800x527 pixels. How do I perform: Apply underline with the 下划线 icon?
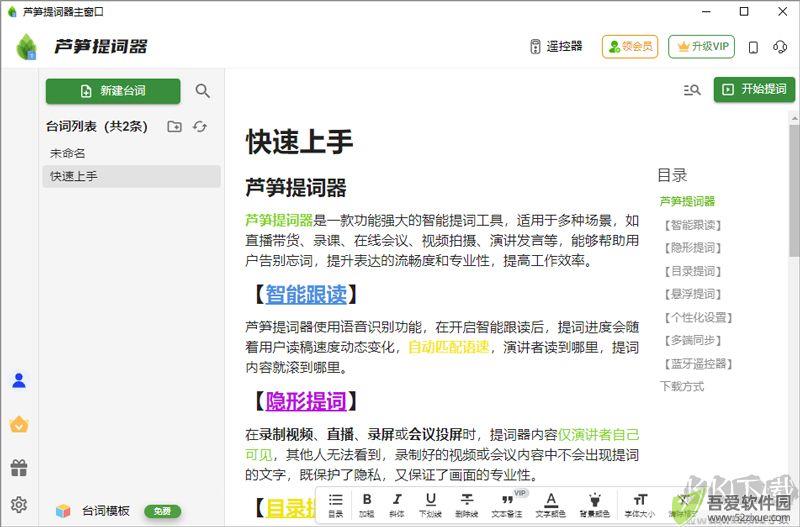pyautogui.click(x=431, y=505)
